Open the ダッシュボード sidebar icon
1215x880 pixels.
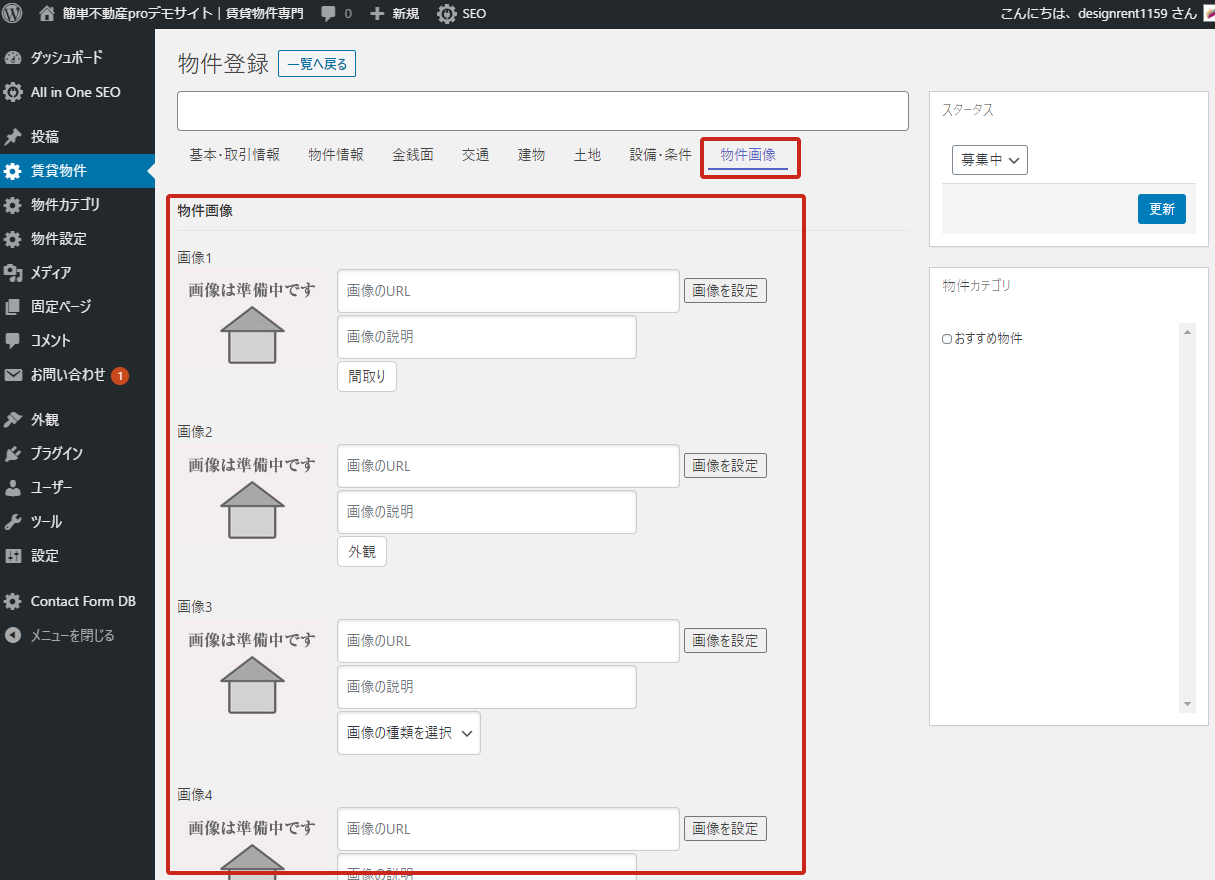point(13,58)
